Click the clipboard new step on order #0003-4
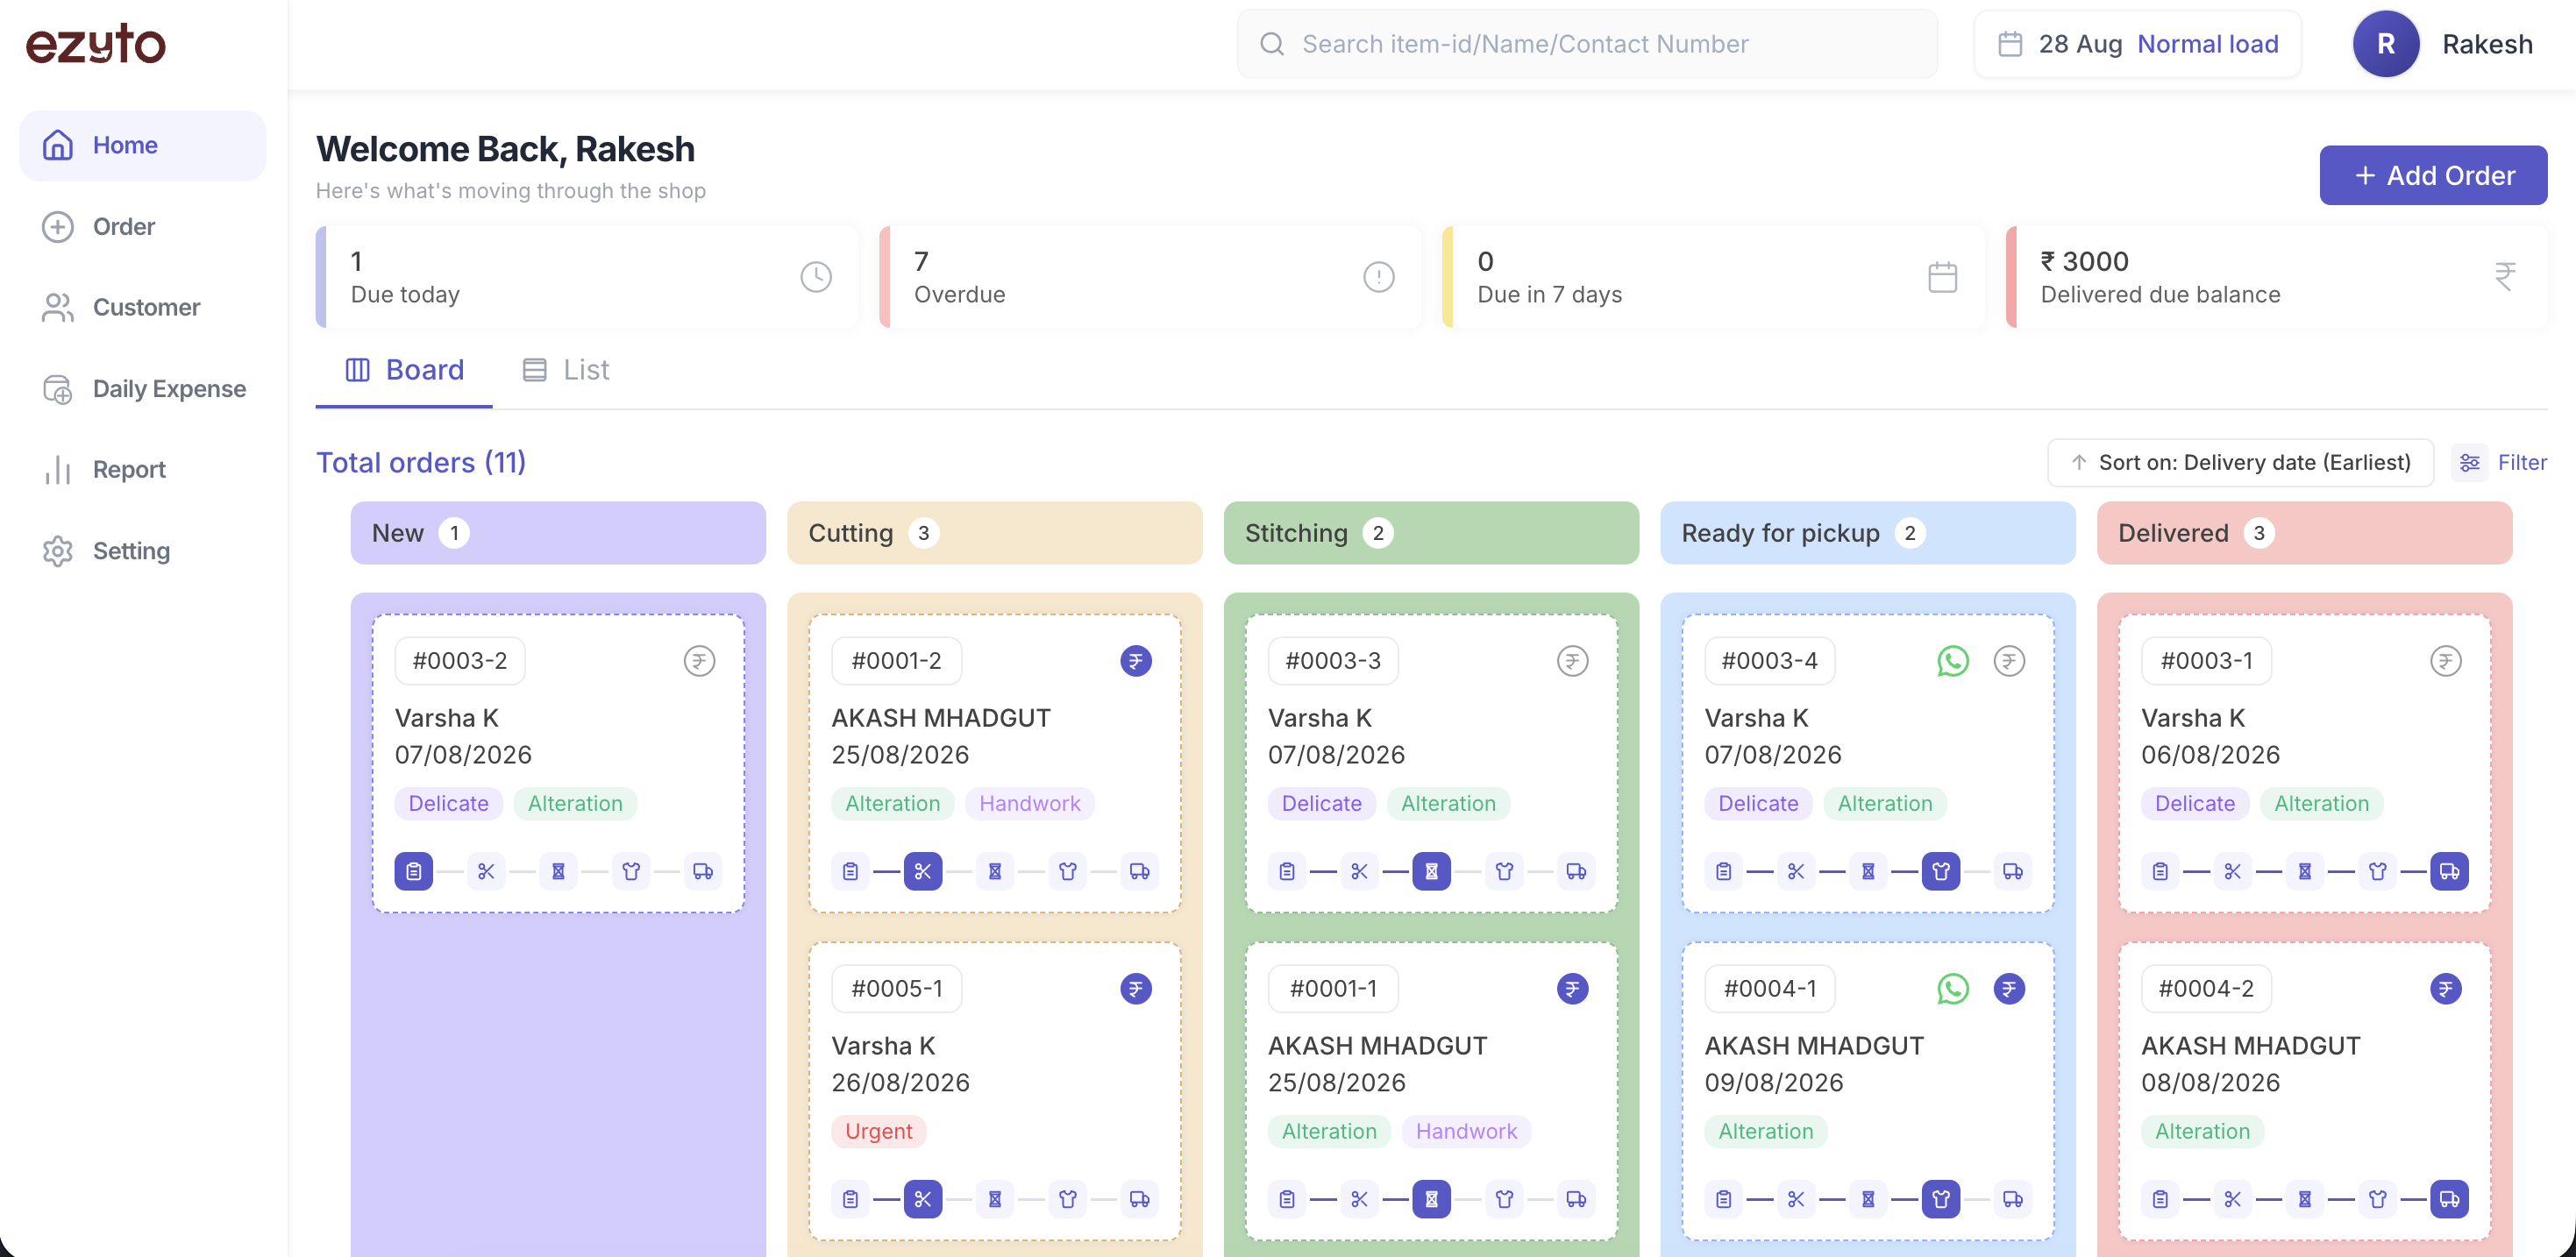The image size is (2576, 1257). (1723, 871)
